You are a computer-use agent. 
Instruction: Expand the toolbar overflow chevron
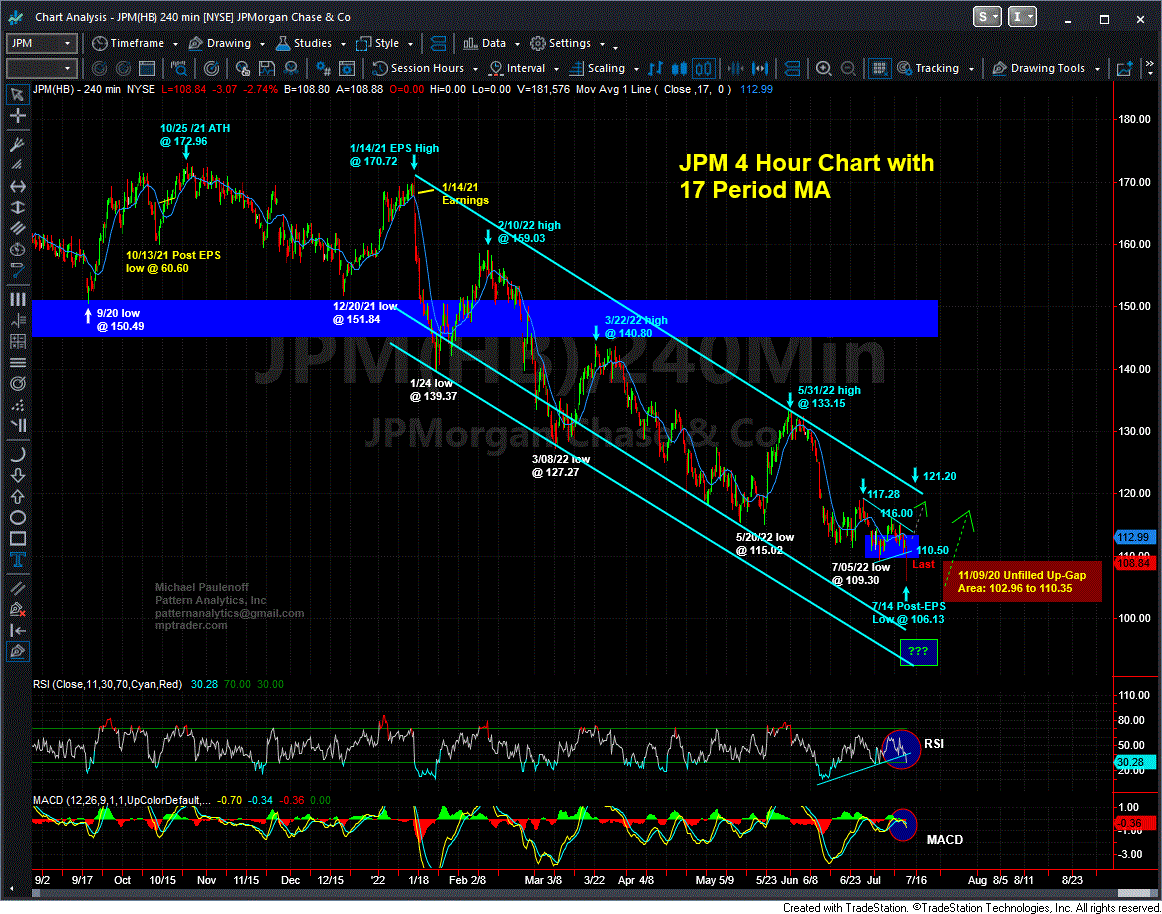1149,68
